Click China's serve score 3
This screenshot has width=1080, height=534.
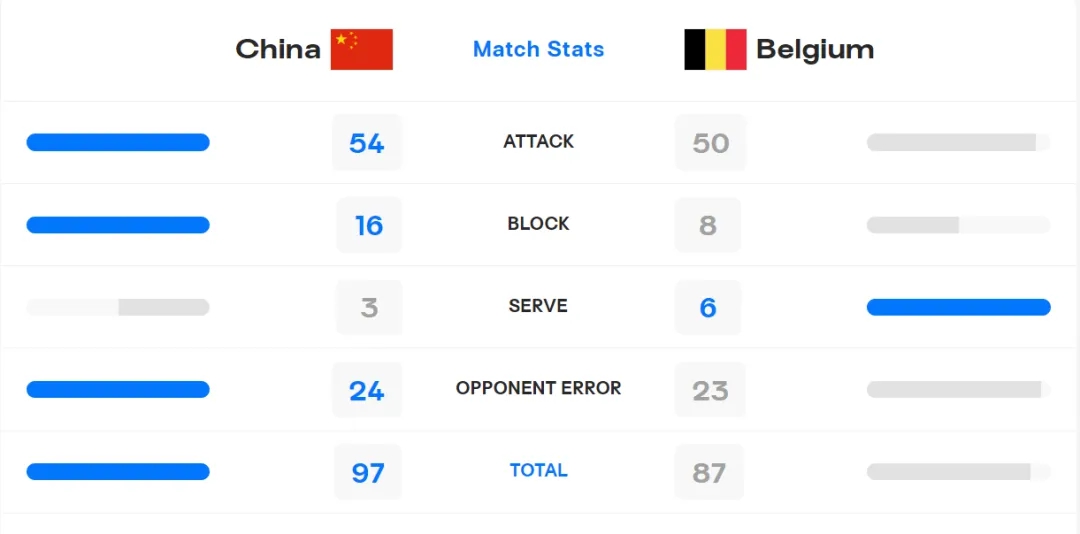click(x=369, y=307)
